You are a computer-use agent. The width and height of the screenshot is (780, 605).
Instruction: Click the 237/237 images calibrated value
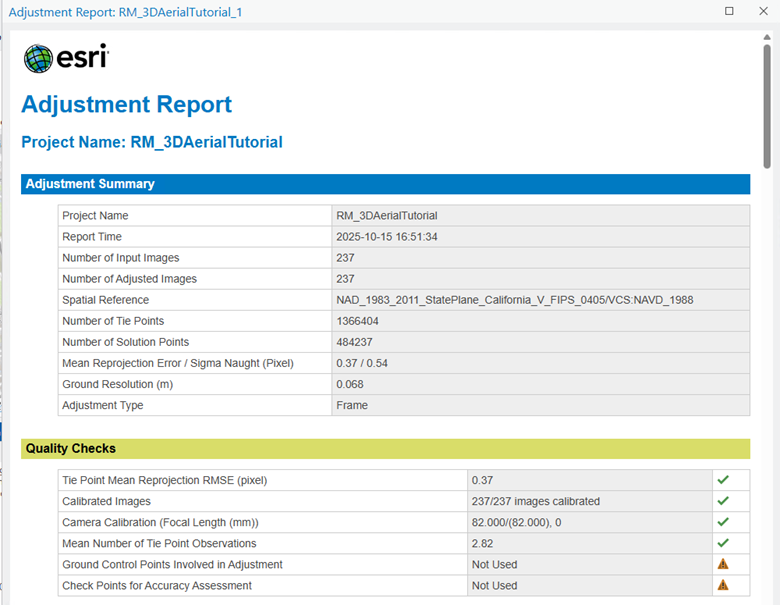click(x=536, y=501)
